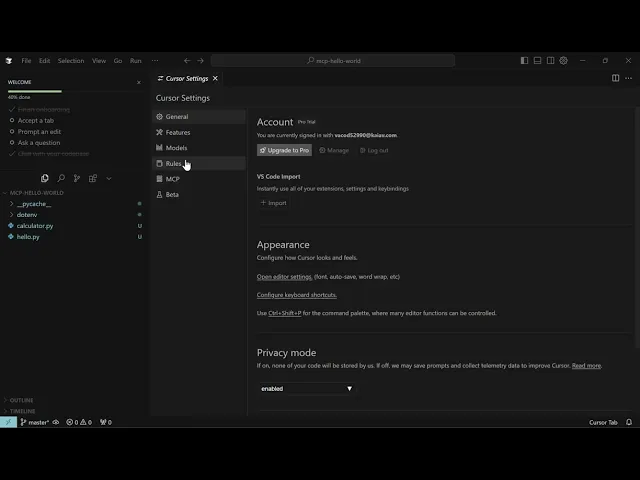
Task: Close the Welcome panel
Action: (x=139, y=82)
